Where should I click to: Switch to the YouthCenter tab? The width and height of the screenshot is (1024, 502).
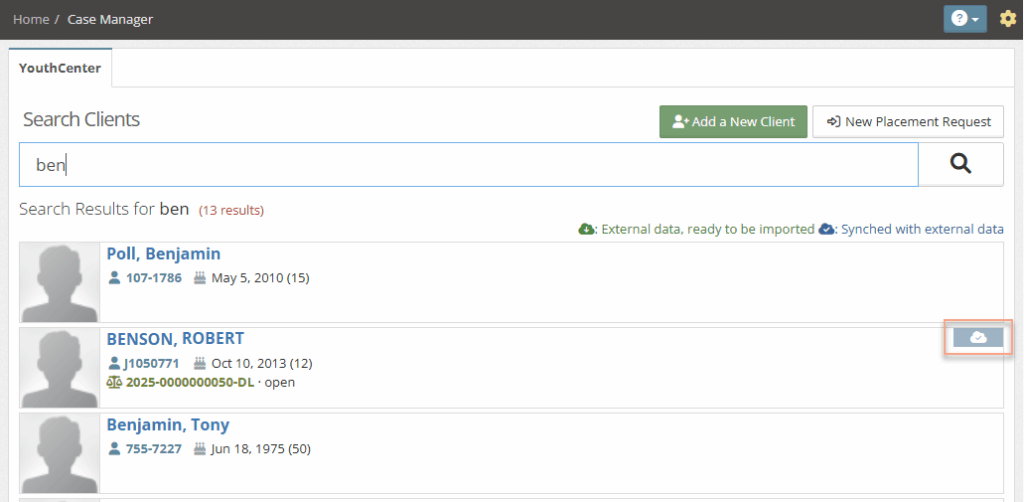coord(60,68)
